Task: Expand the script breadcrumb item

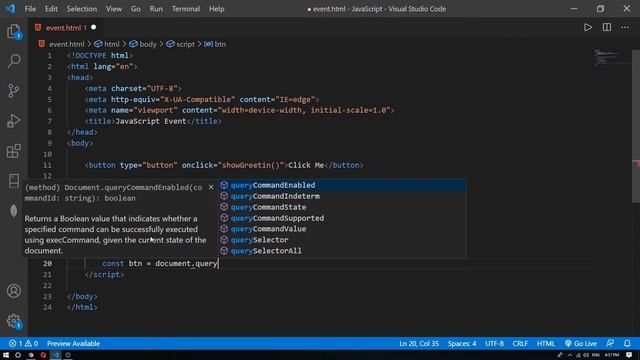Action: click(x=180, y=44)
